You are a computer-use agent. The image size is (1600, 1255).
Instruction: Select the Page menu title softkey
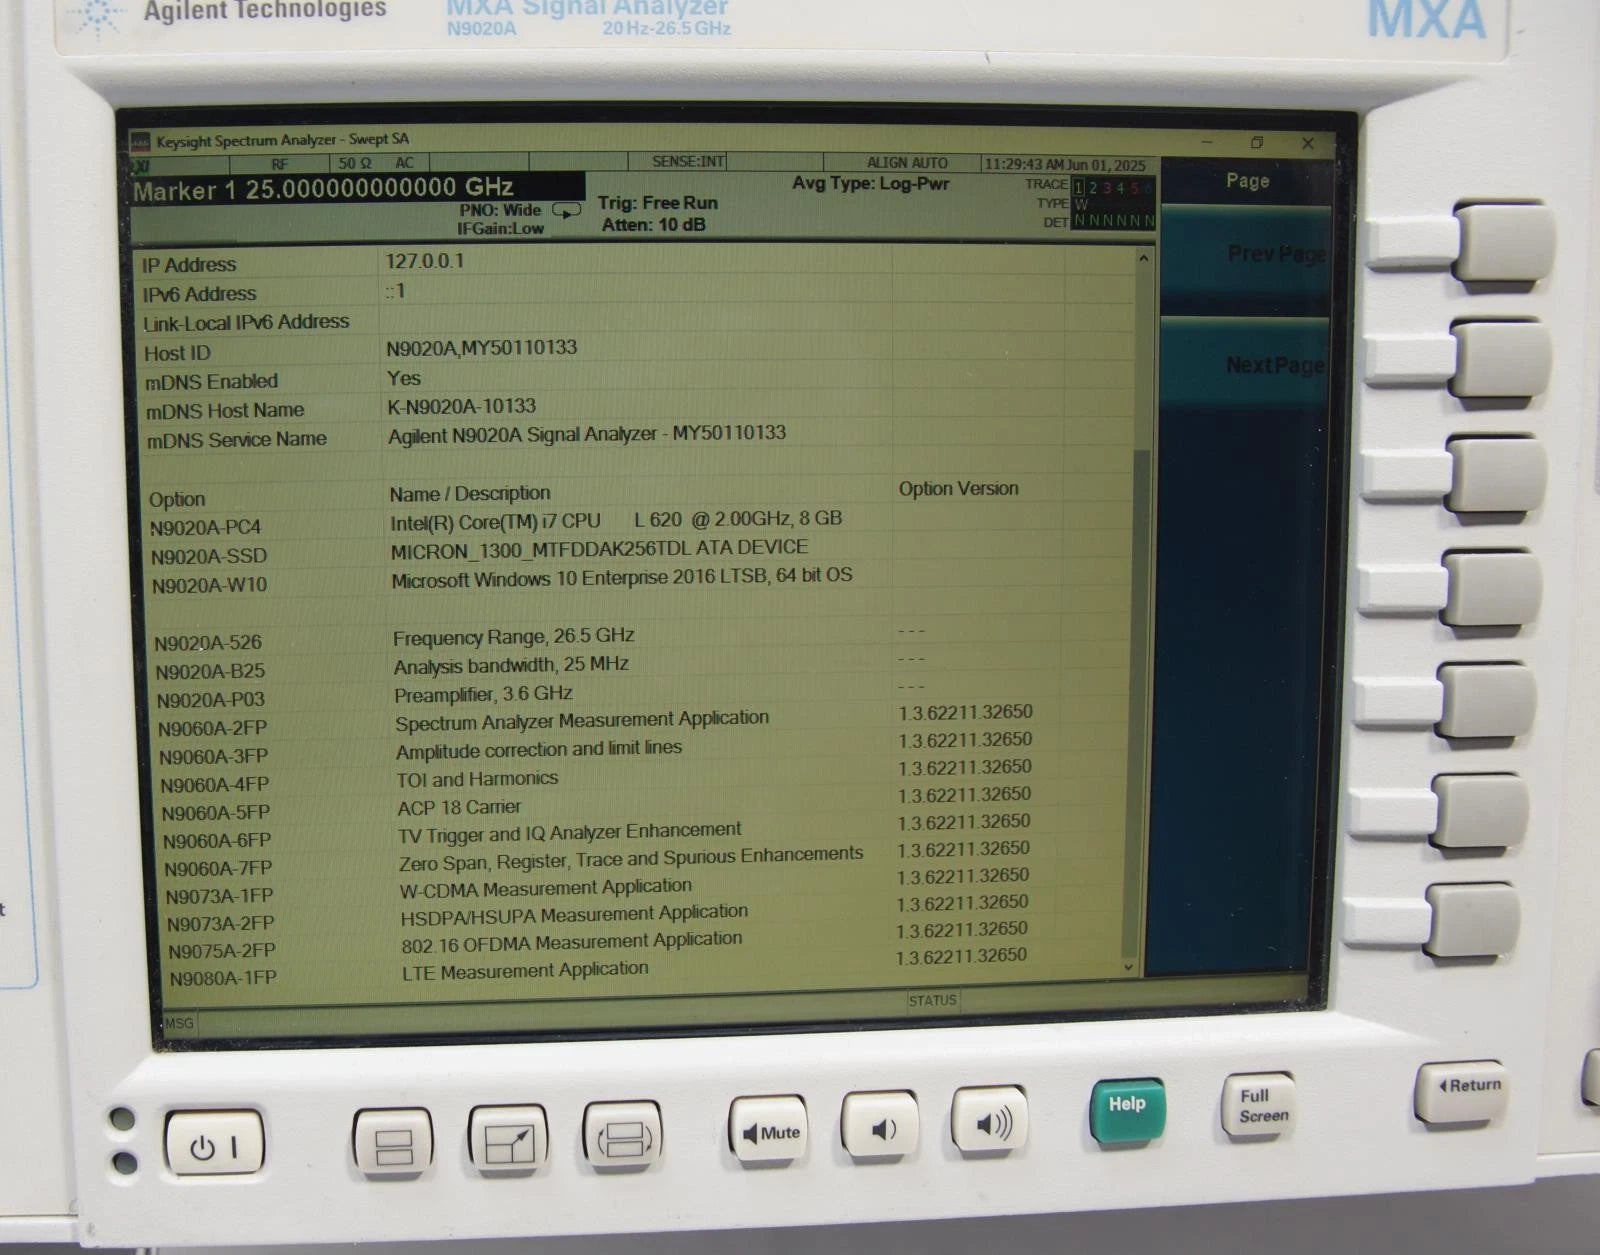coord(1247,181)
